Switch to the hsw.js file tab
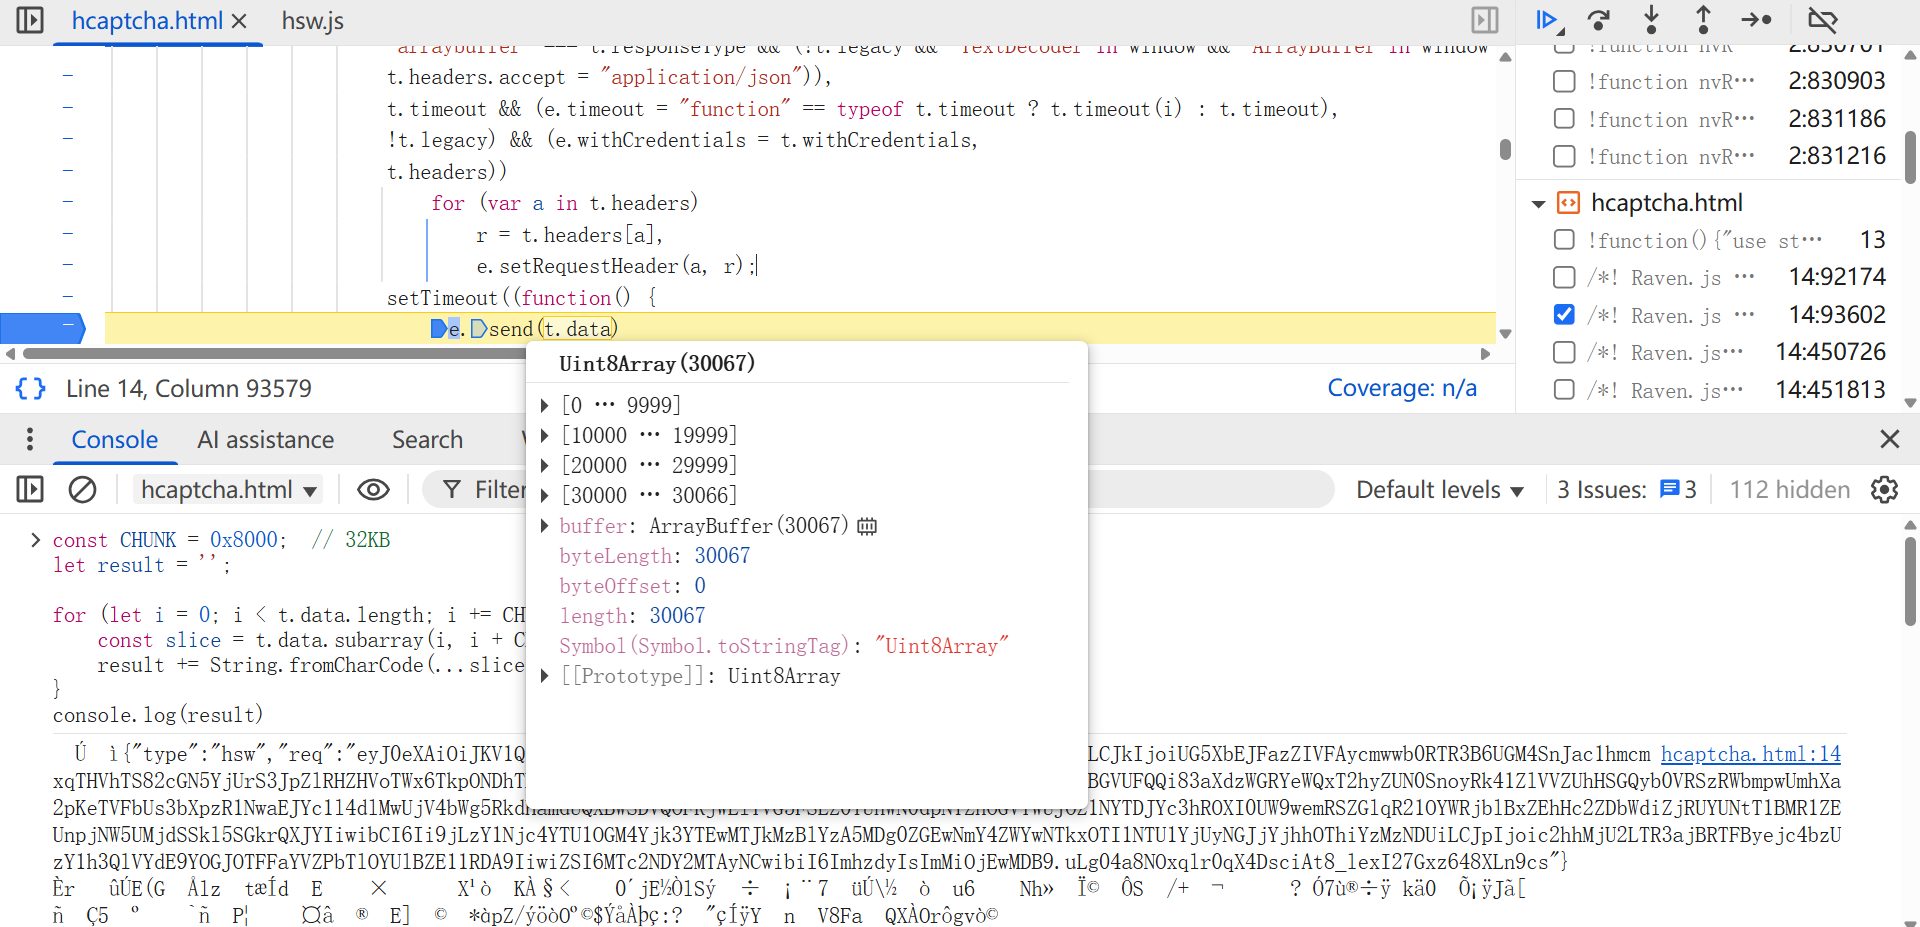This screenshot has height=927, width=1920. (312, 21)
